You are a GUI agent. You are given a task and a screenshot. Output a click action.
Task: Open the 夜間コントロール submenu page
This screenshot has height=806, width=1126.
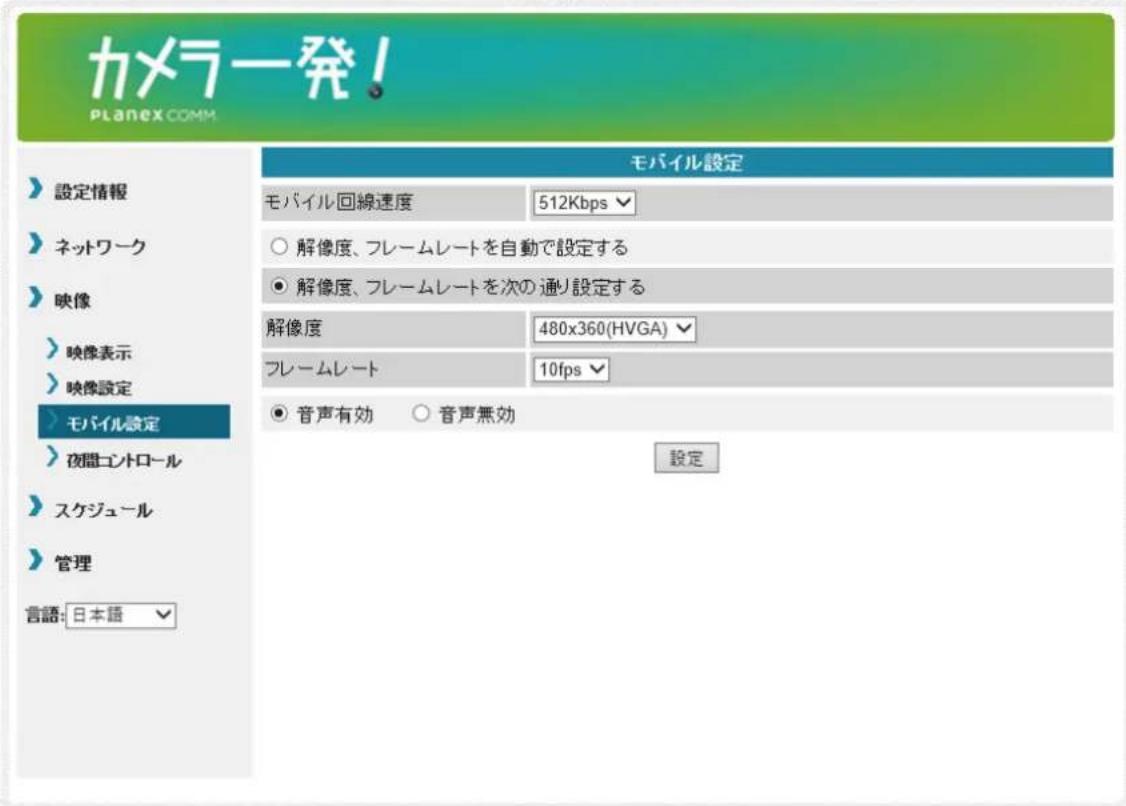click(124, 460)
